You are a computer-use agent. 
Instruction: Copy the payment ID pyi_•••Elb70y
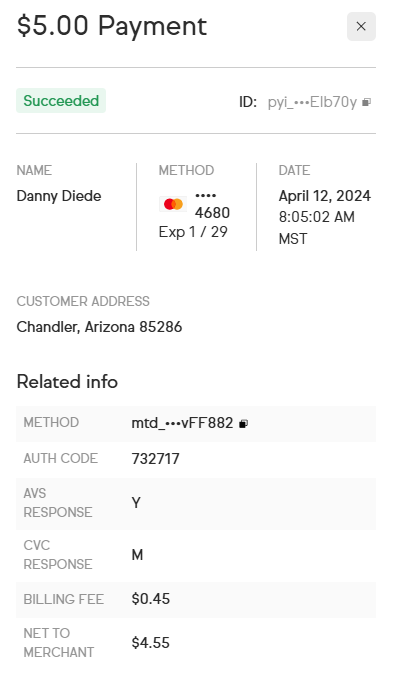[x=366, y=102]
